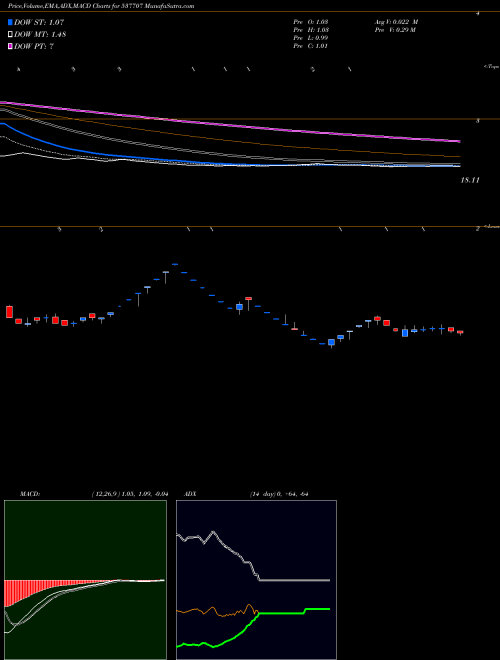Click the white DOW MT legend swatch
The height and width of the screenshot is (660, 500).
click(10, 35)
